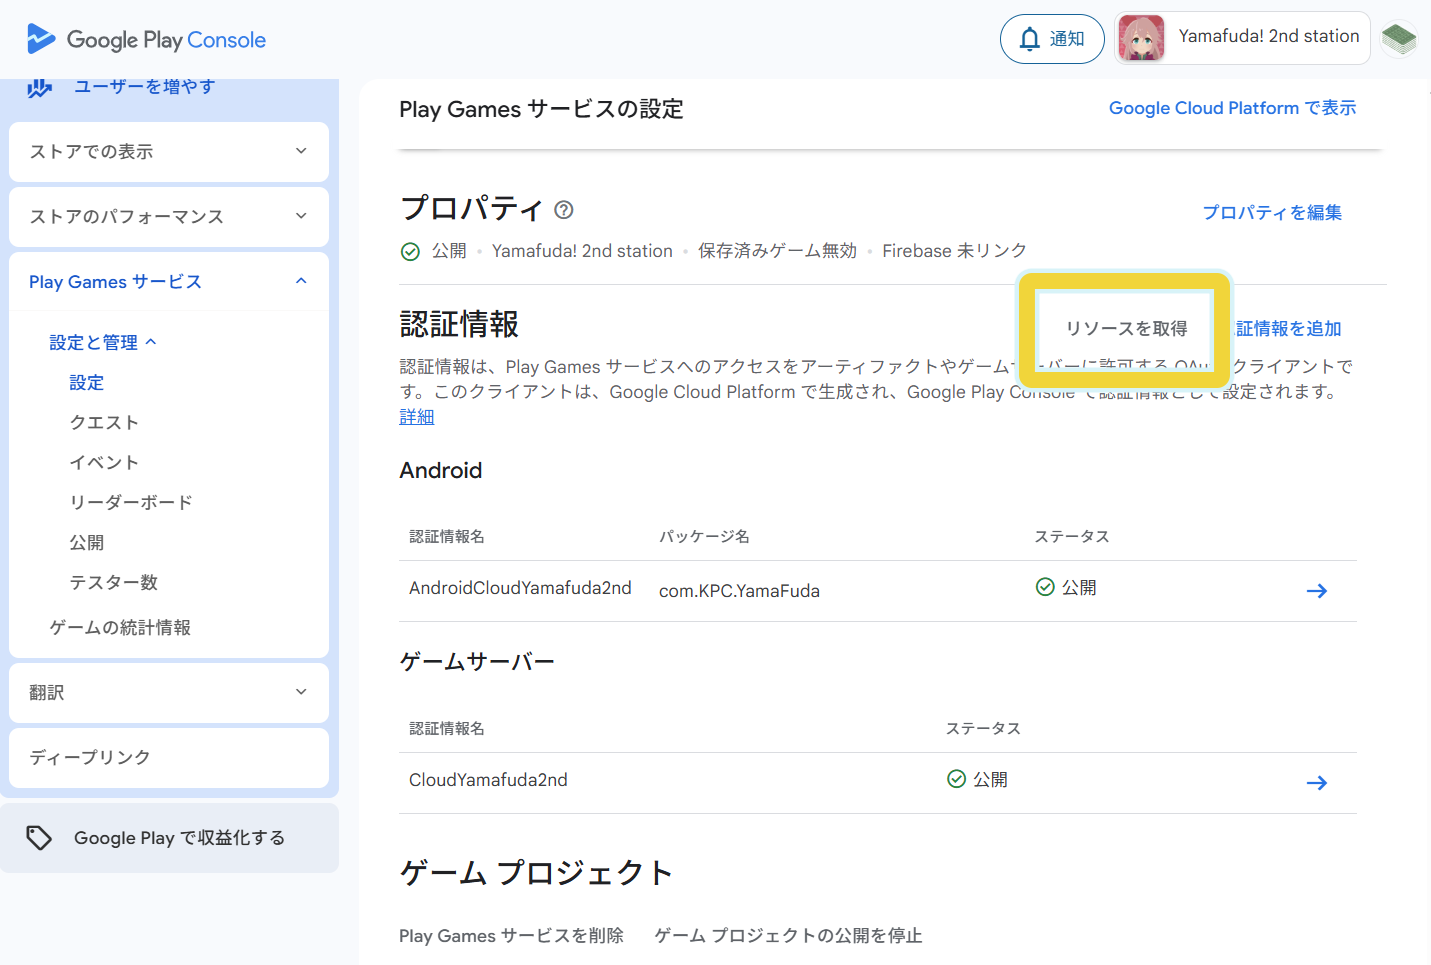1431x965 pixels.
Task: Click the プロパティを編集 link
Action: click(1271, 213)
